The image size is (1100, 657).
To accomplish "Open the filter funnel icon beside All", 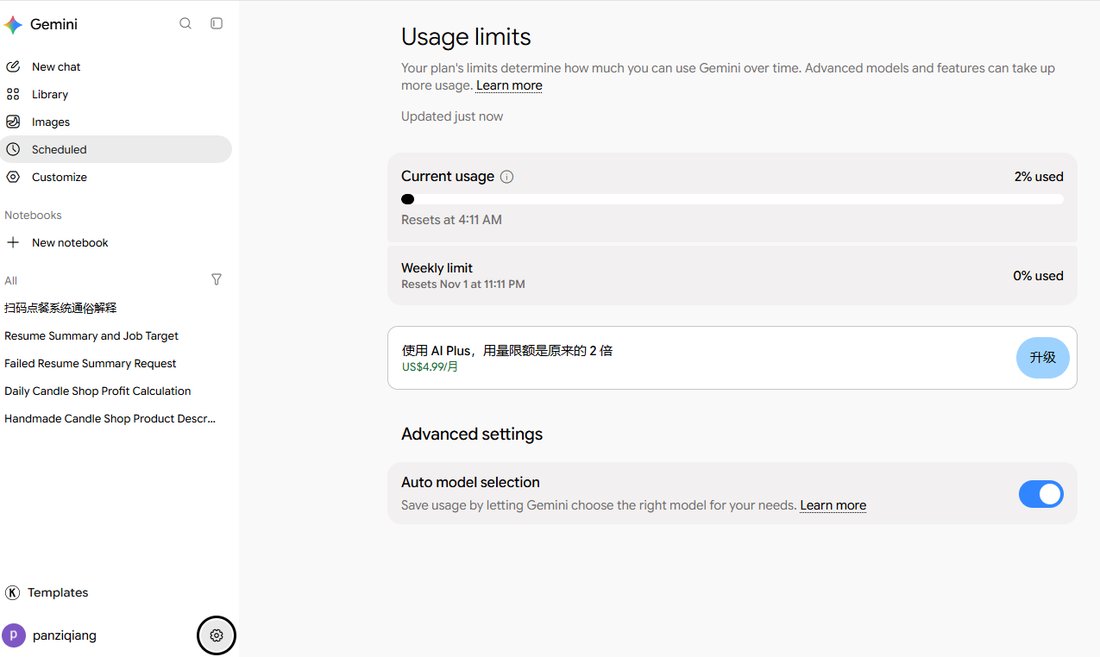I will coord(216,279).
